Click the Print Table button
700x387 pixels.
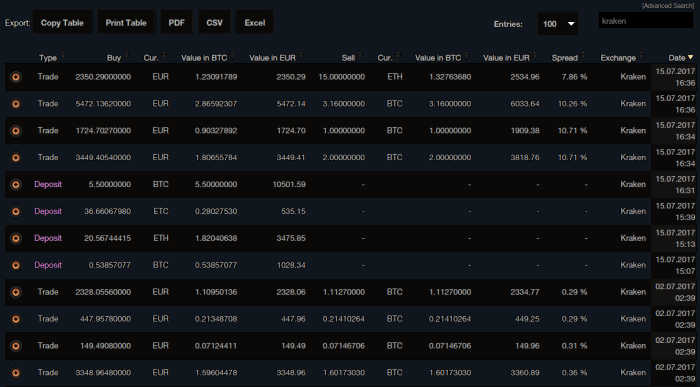tap(126, 23)
